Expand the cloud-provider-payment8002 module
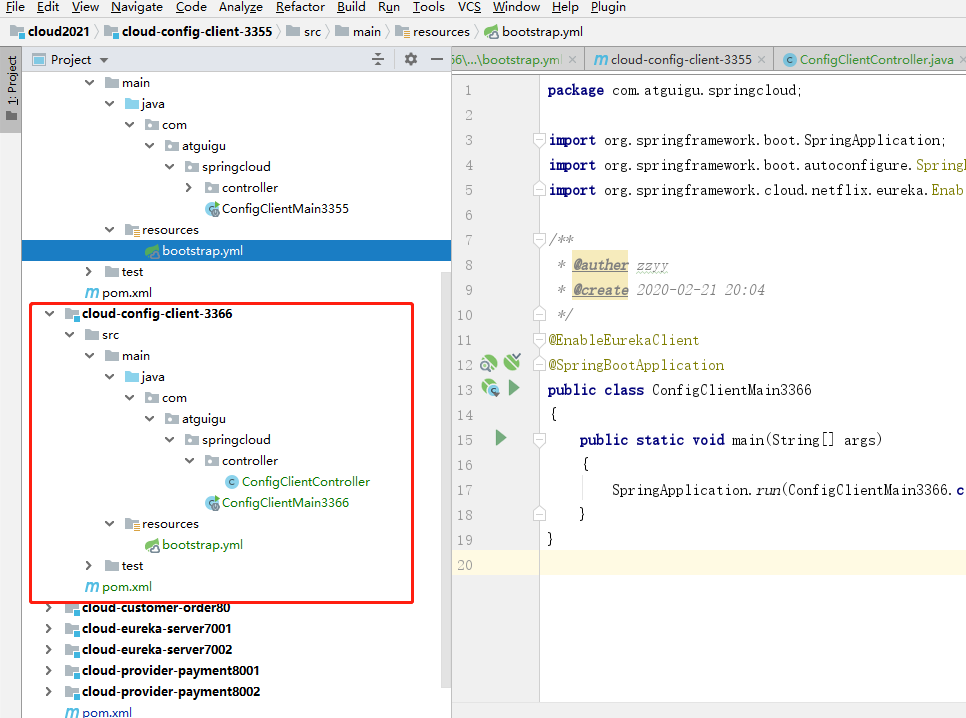 point(49,691)
